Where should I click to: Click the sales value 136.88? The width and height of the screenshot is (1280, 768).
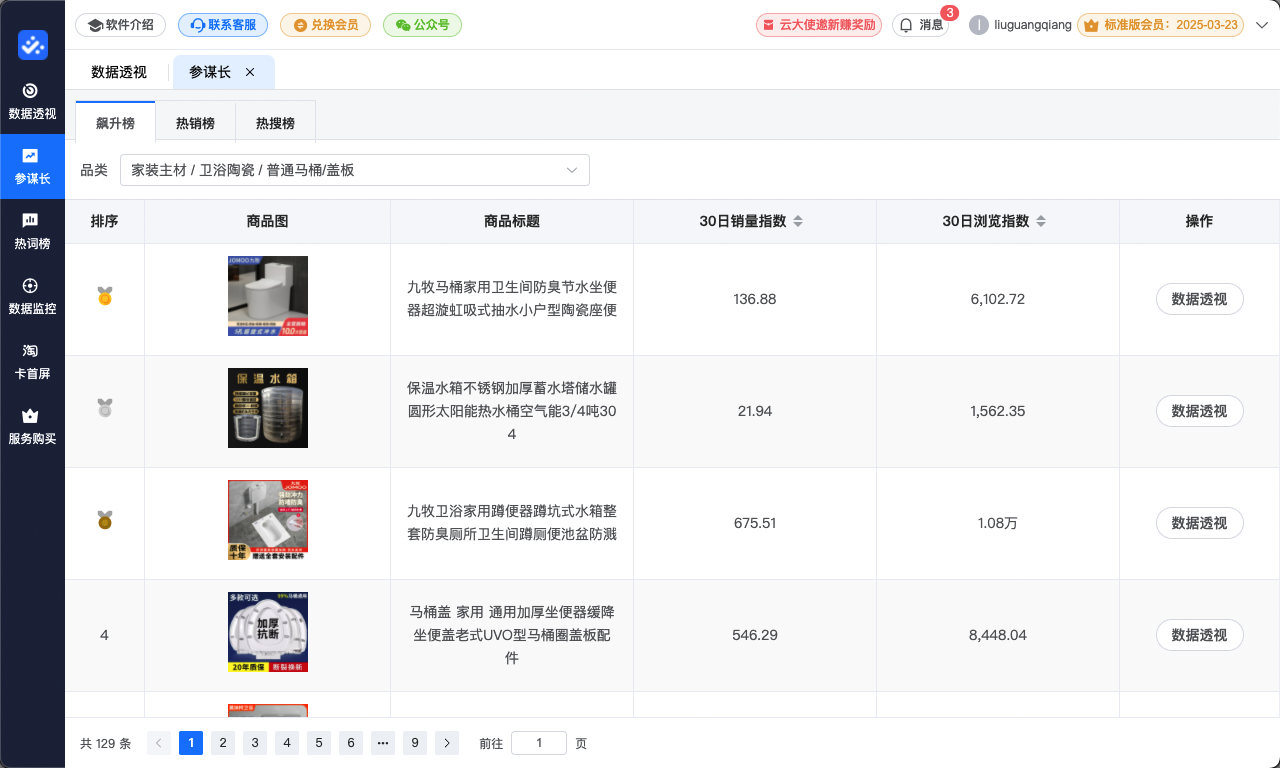(755, 299)
